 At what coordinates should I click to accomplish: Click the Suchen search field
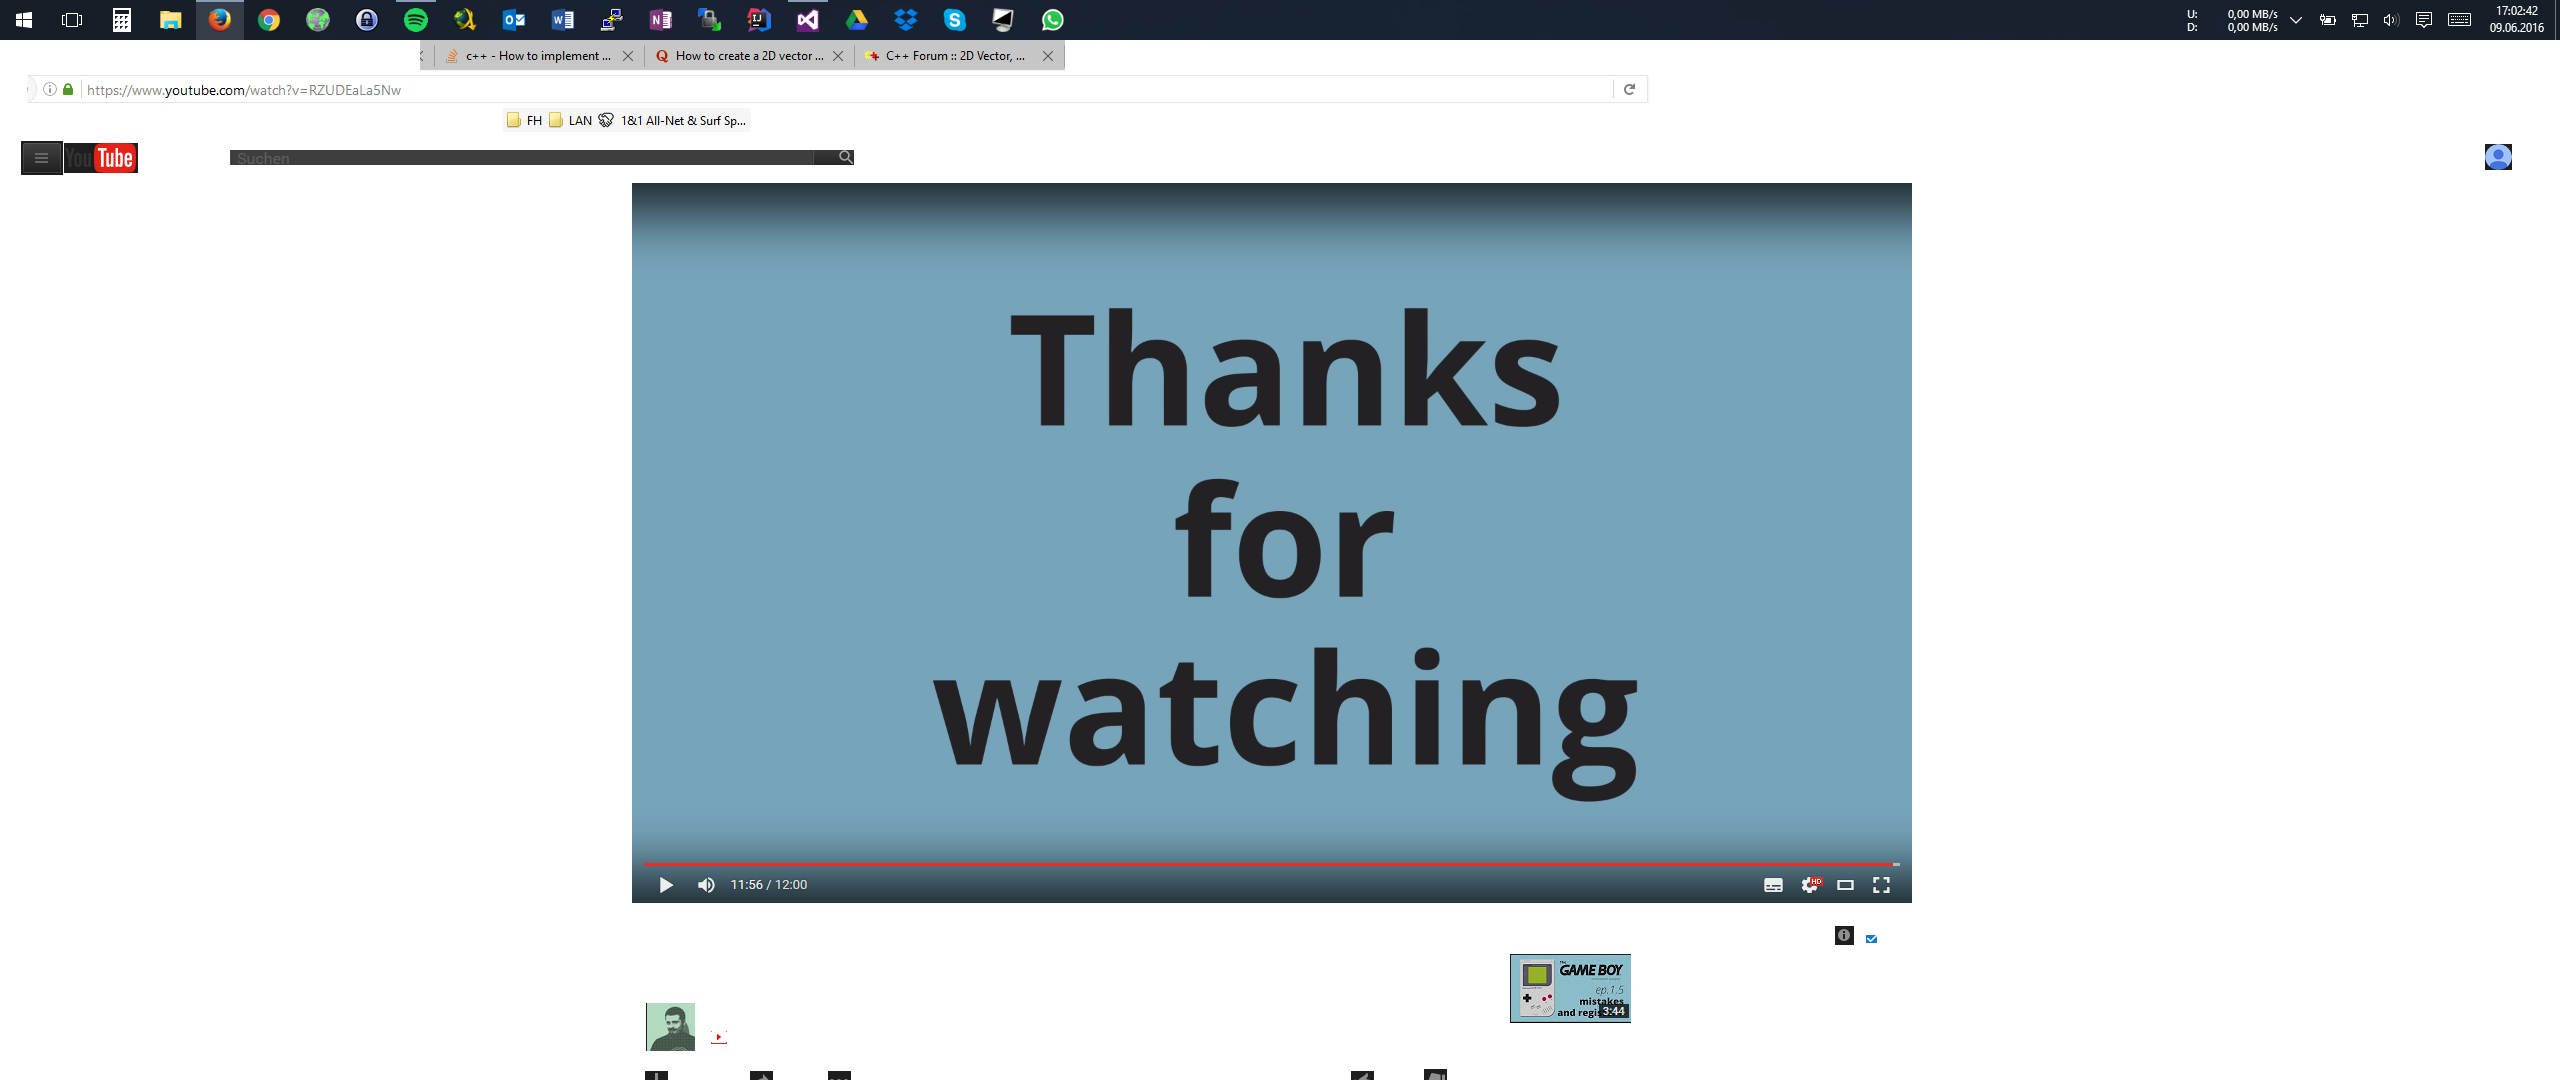pos(520,158)
